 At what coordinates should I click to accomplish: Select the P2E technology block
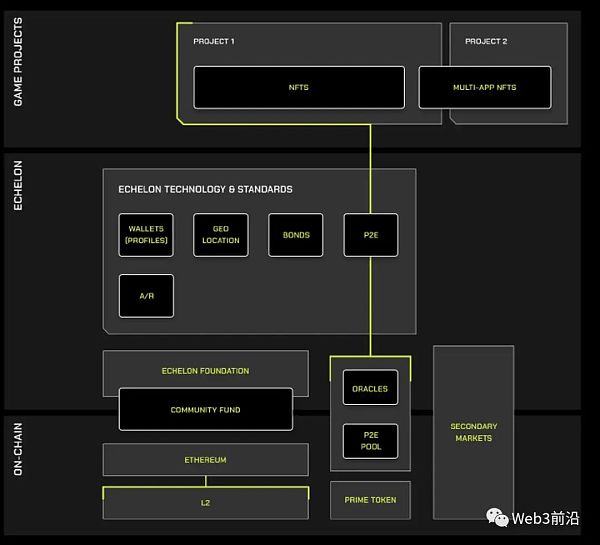[x=370, y=235]
